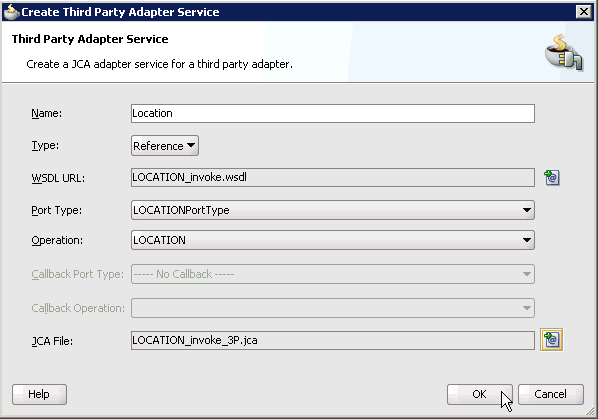Click the 'Callback Operation:' label
Screen dimensions: 598x419
[78, 308]
